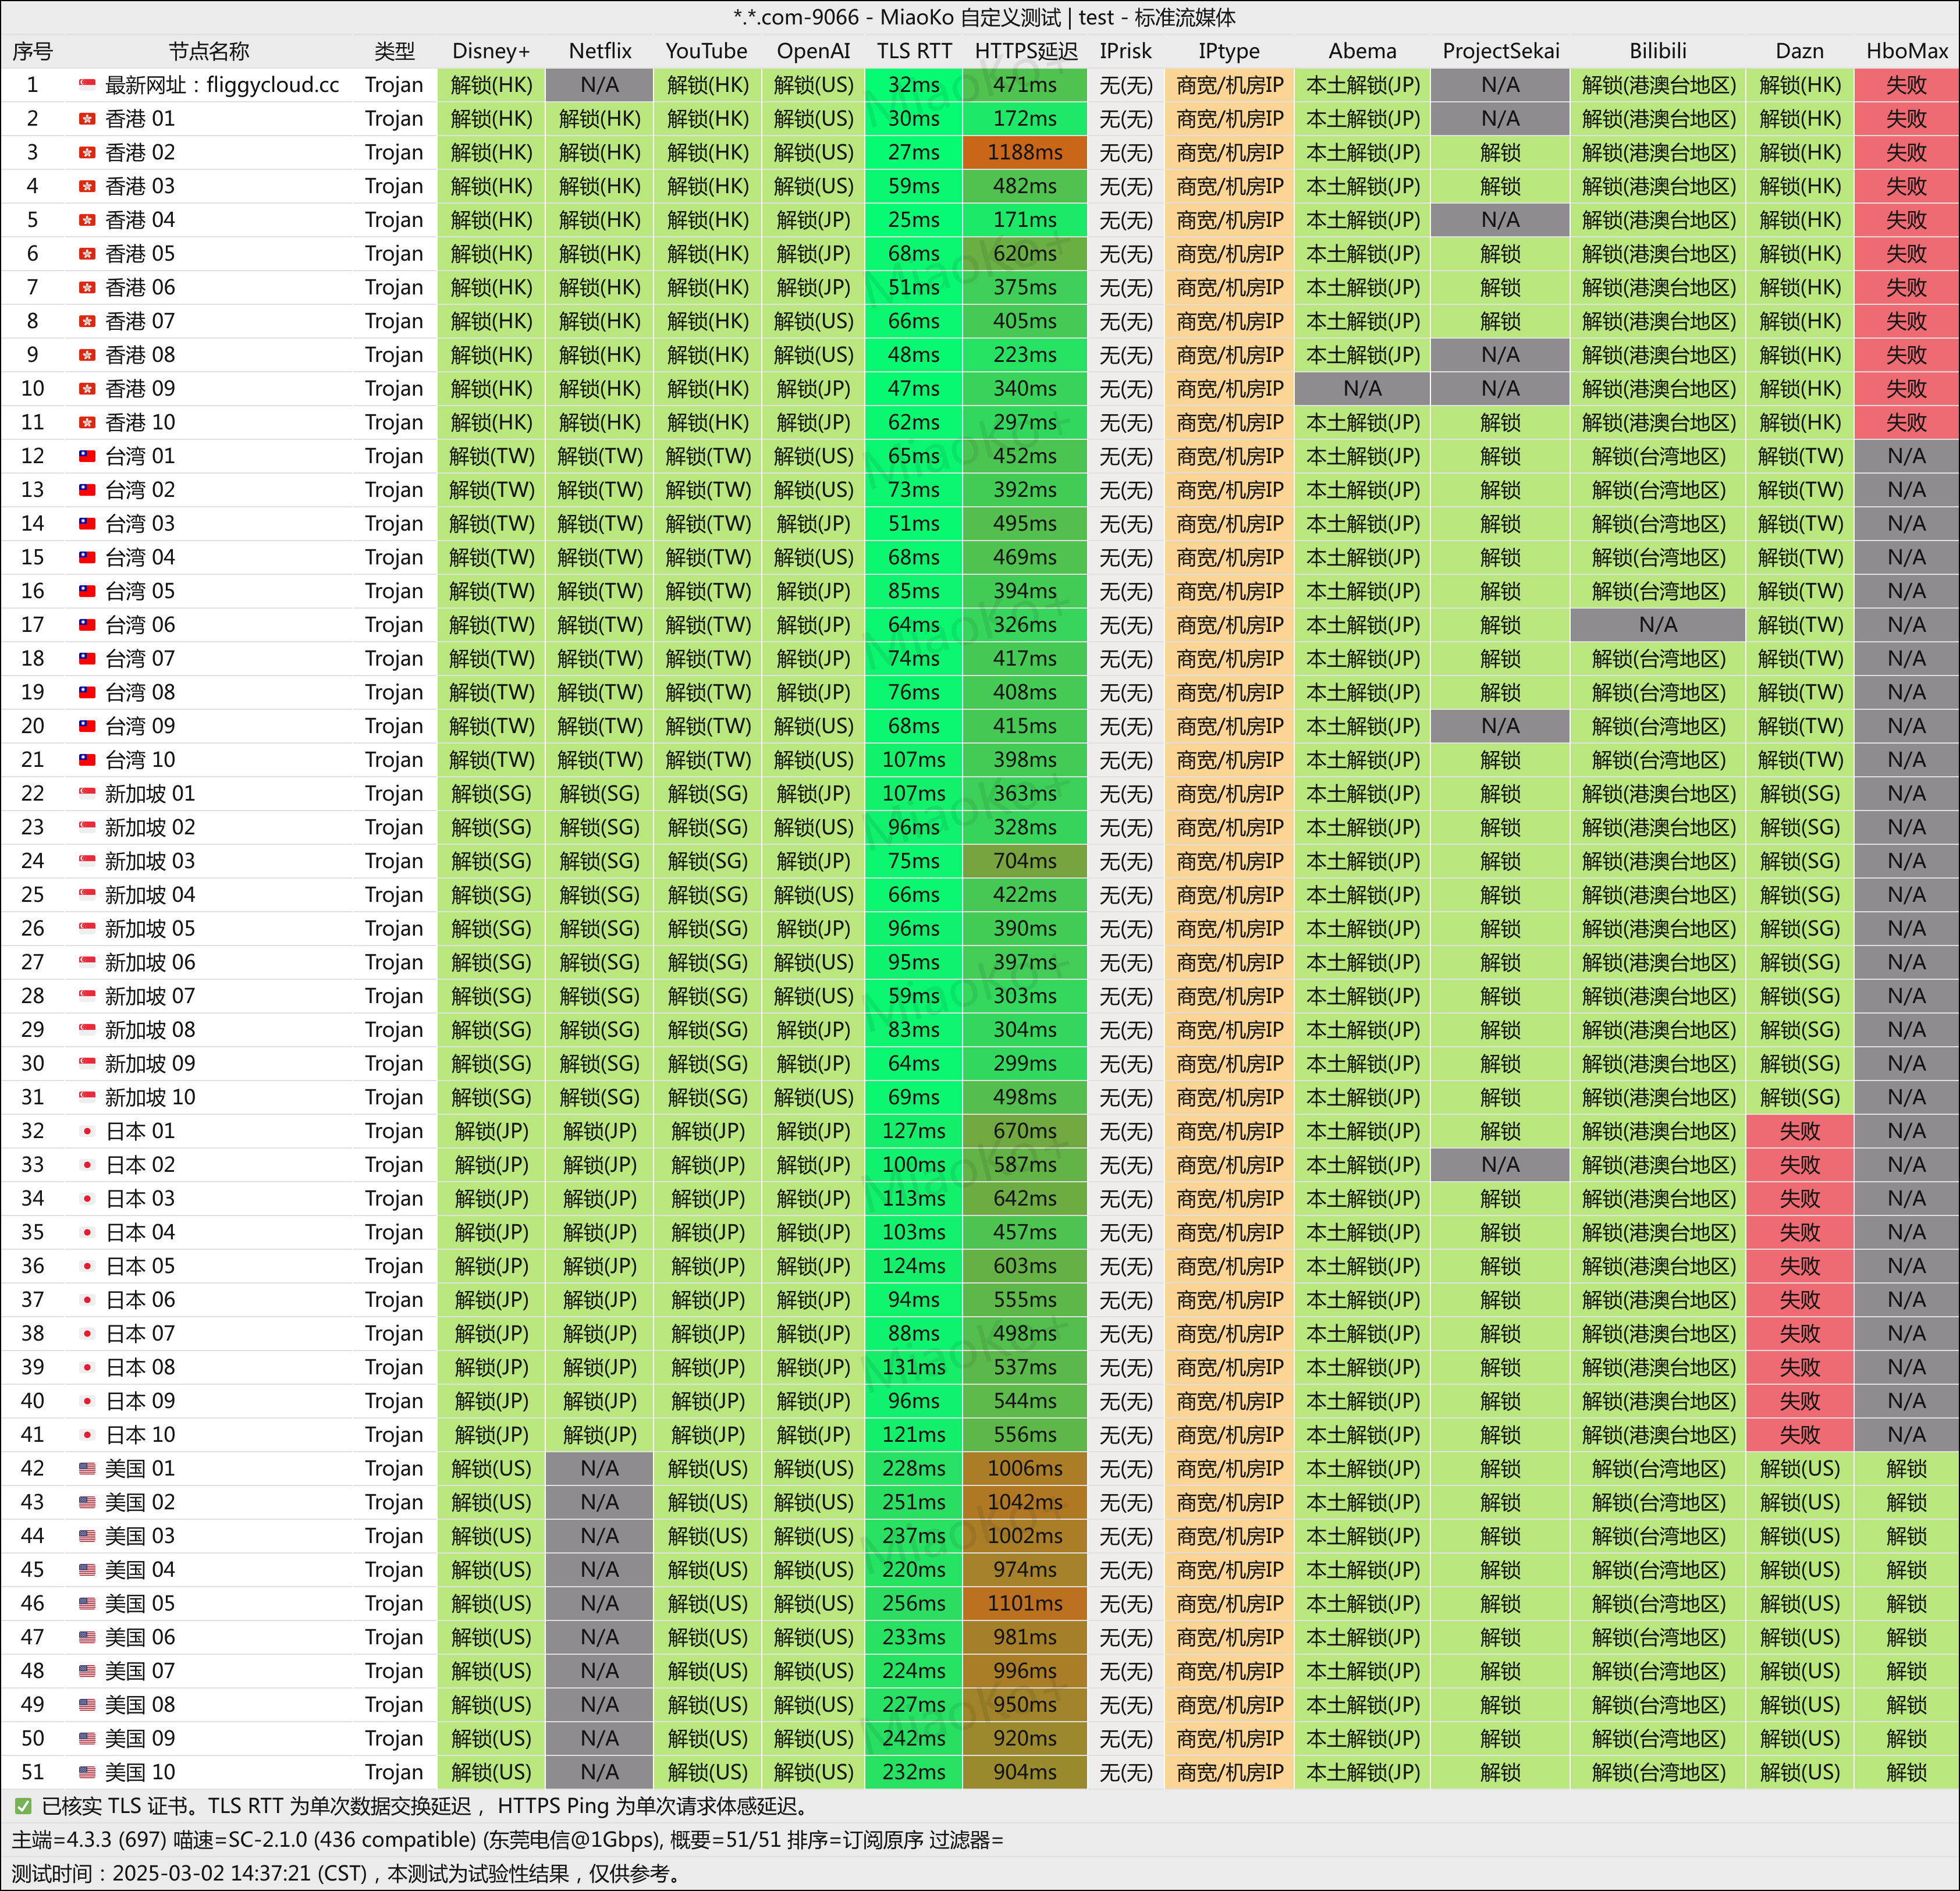Click the OpenAI column header

(x=814, y=51)
